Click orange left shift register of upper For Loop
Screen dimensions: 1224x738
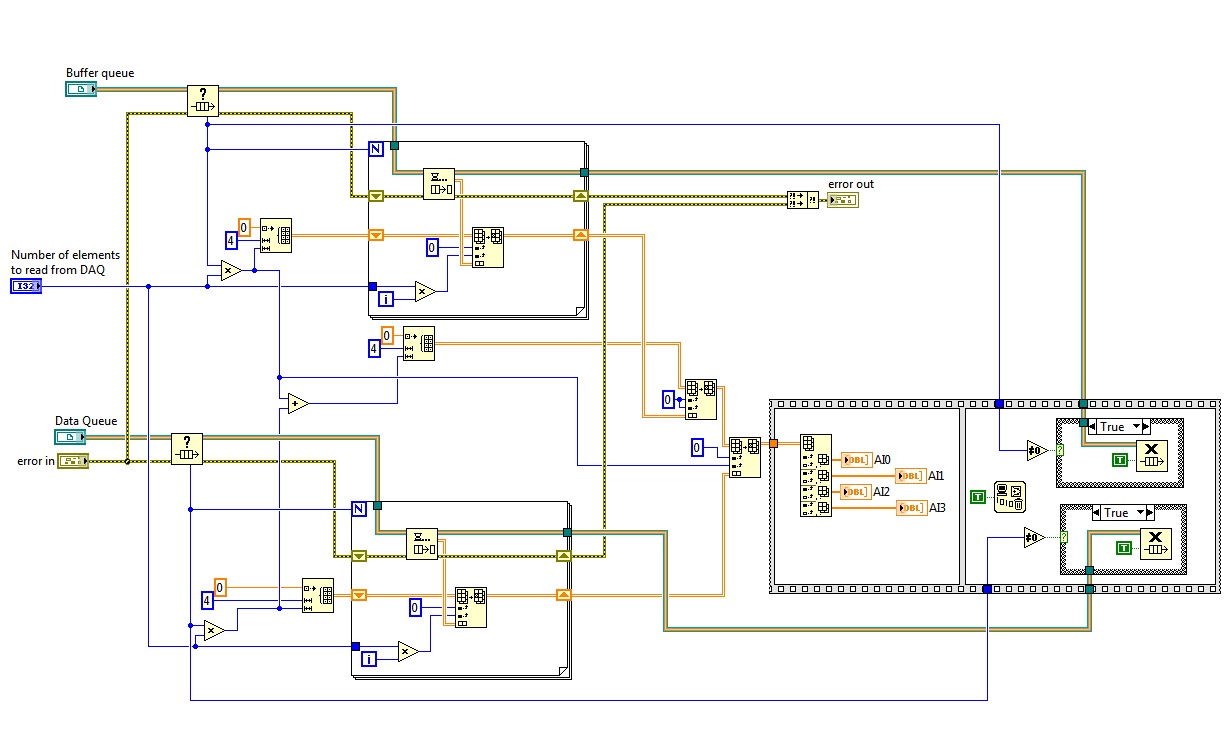pyautogui.click(x=376, y=235)
